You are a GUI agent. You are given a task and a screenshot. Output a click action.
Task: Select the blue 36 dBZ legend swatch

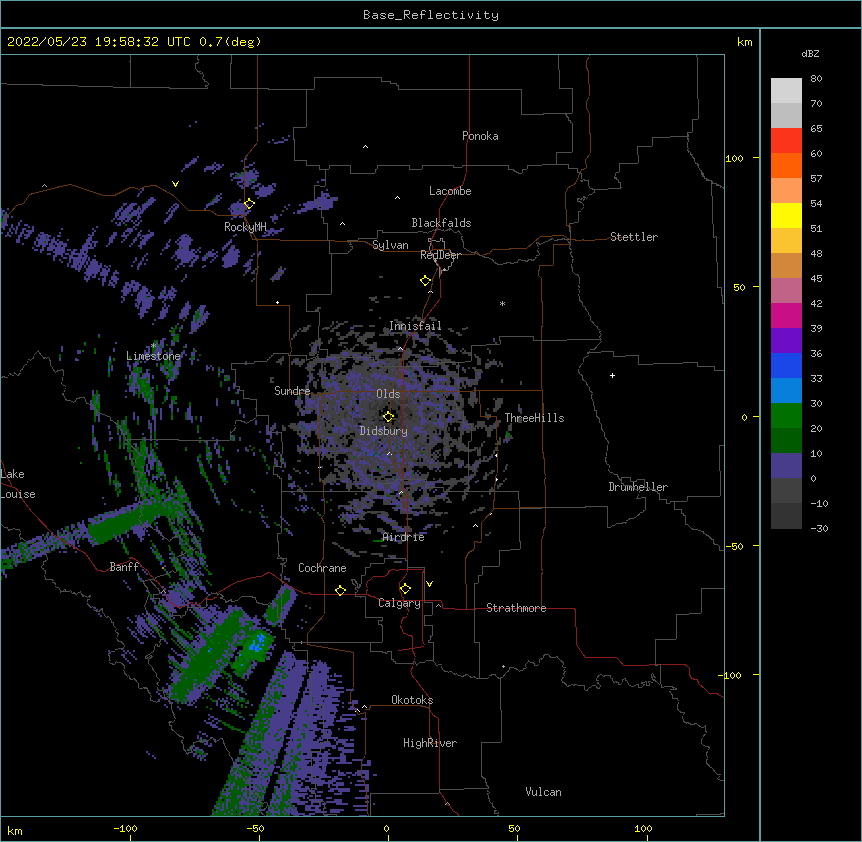786,365
